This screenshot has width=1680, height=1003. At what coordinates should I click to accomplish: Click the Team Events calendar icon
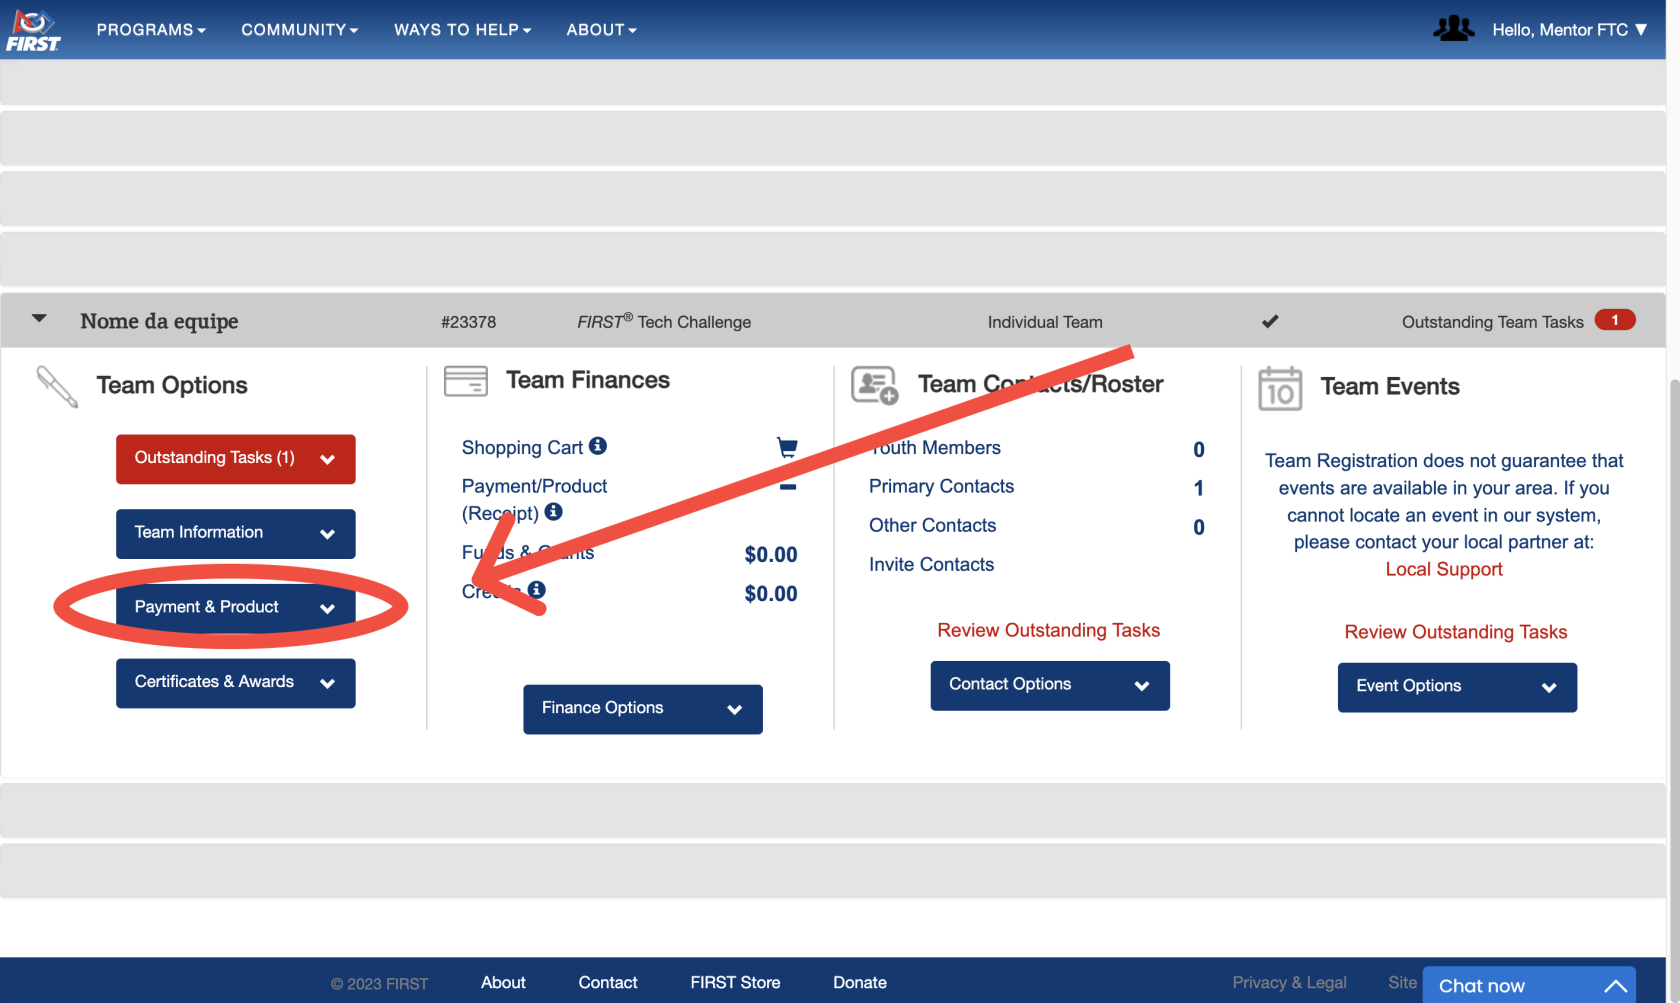tap(1280, 388)
